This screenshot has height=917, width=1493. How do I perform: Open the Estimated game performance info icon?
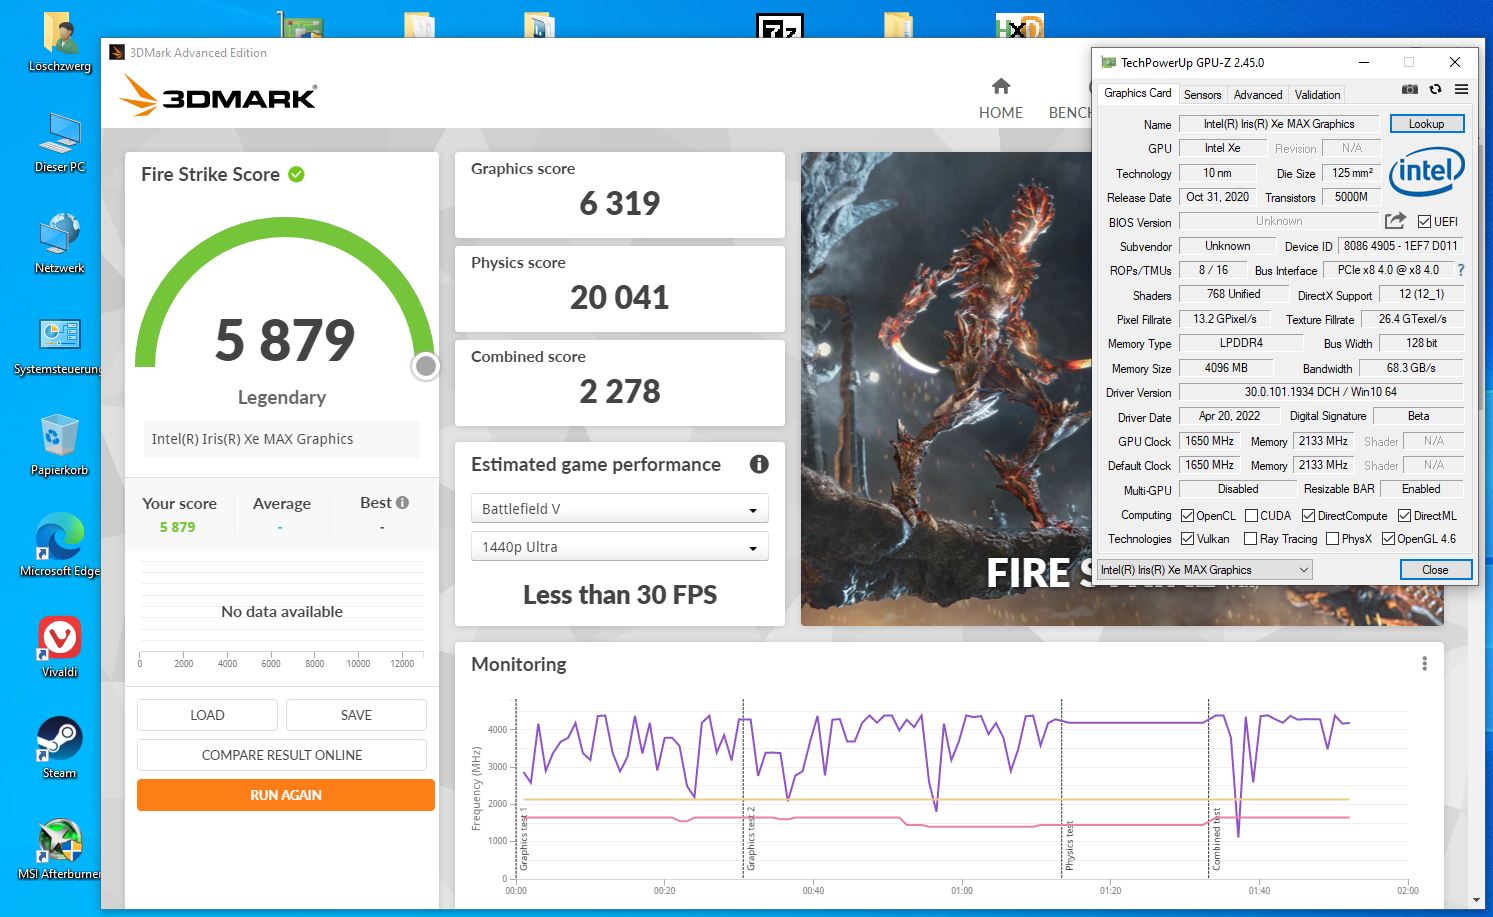[x=759, y=464]
